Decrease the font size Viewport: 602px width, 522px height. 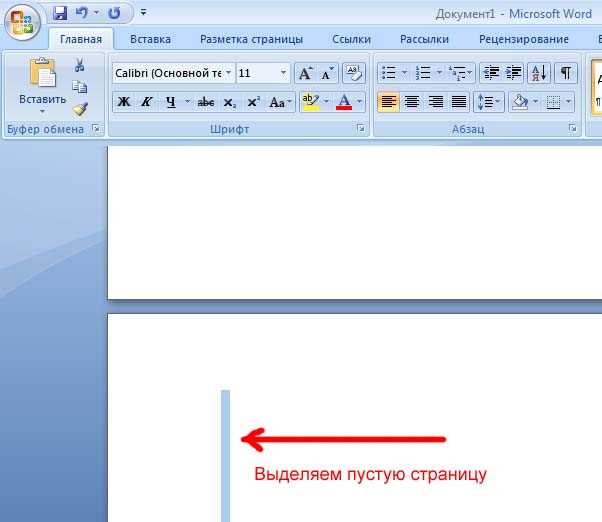click(327, 73)
